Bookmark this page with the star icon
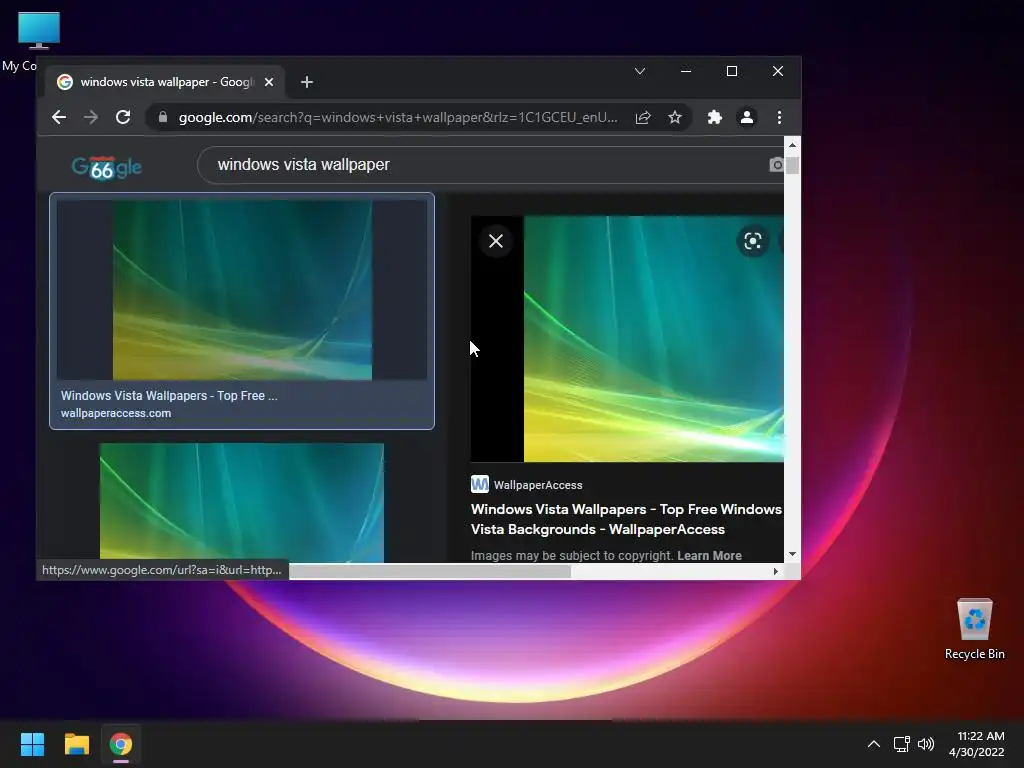The height and width of the screenshot is (768, 1024). tap(675, 118)
